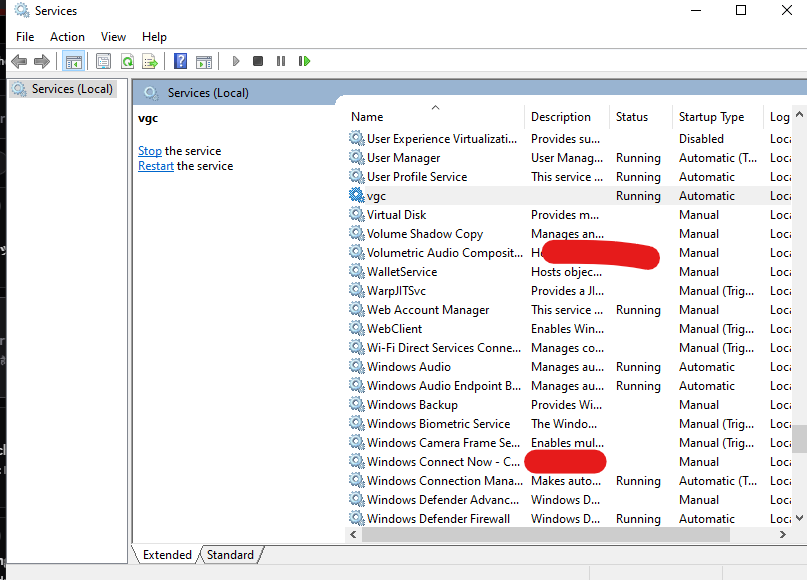Viewport: 807px width, 580px height.
Task: Open the View menu
Action: (x=113, y=37)
